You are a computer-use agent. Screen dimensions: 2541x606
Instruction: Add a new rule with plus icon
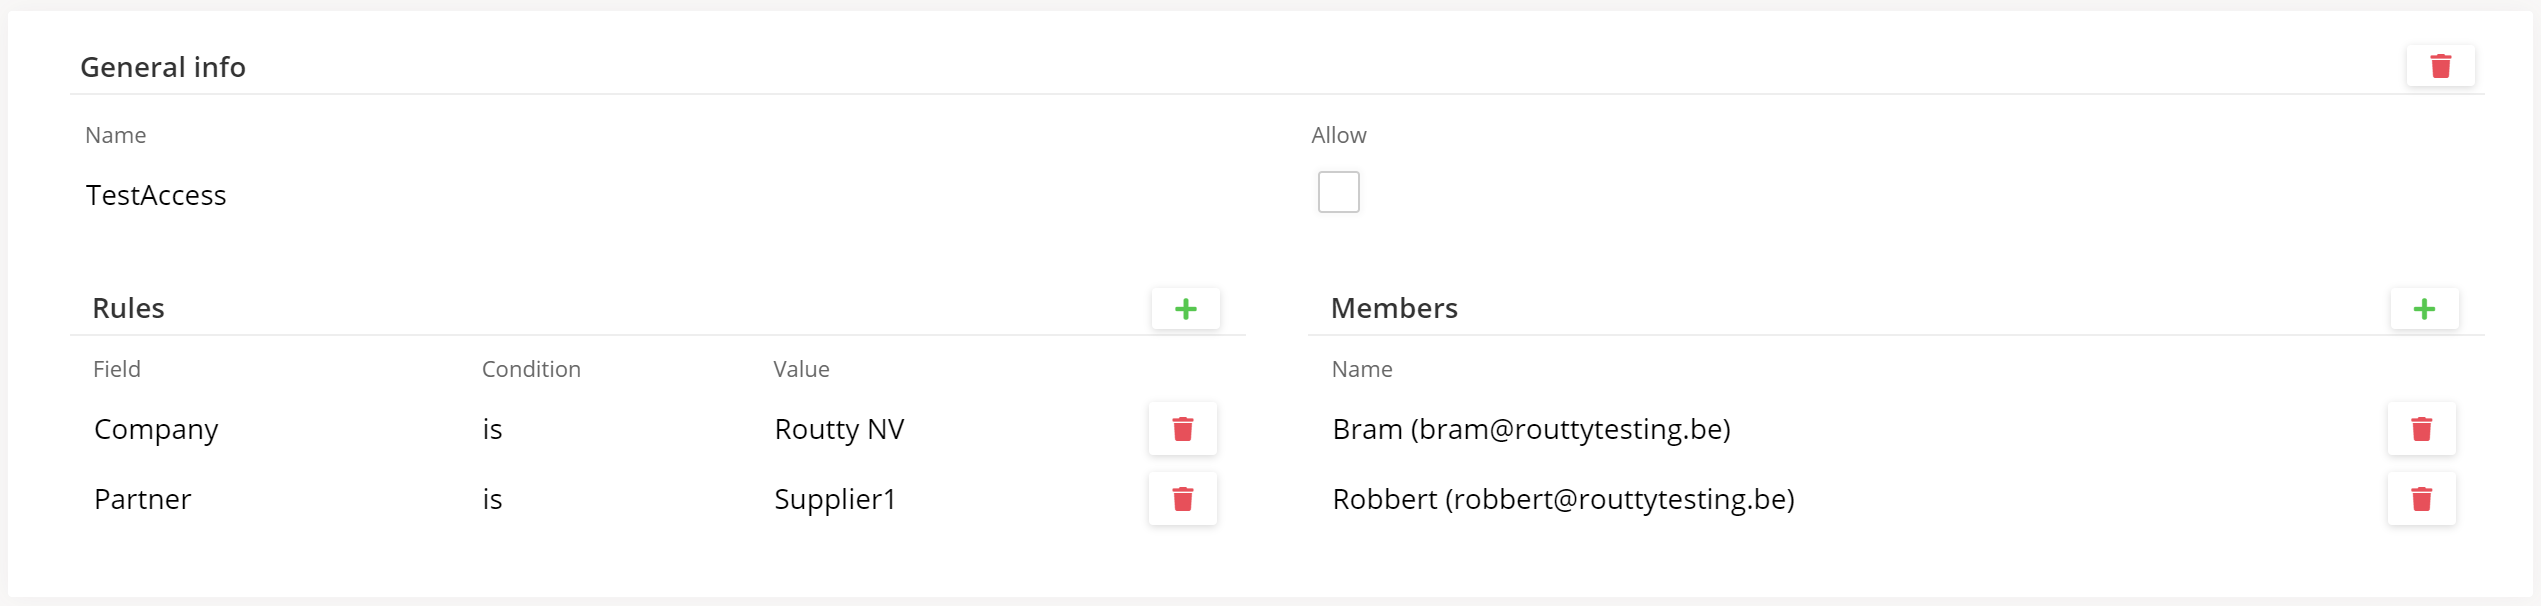[x=1185, y=309]
